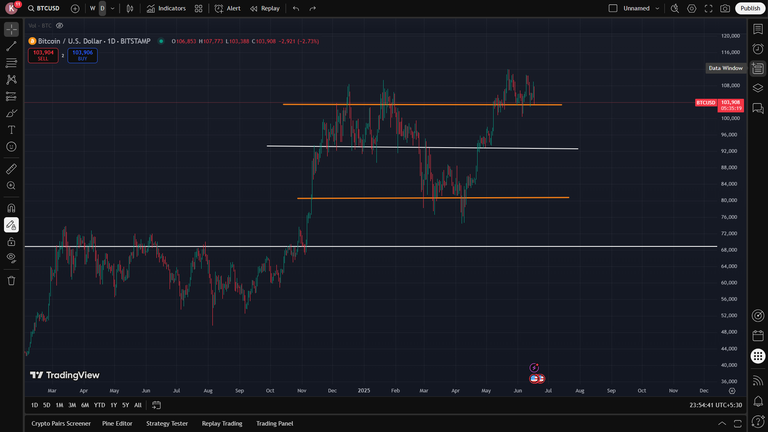Take a chart snapshot with camera icon
This screenshot has height=432, width=768.
click(x=725, y=8)
